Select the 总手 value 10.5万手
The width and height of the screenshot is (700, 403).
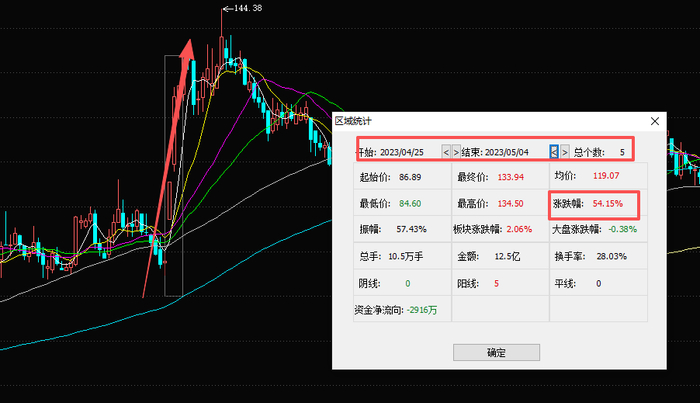405,256
